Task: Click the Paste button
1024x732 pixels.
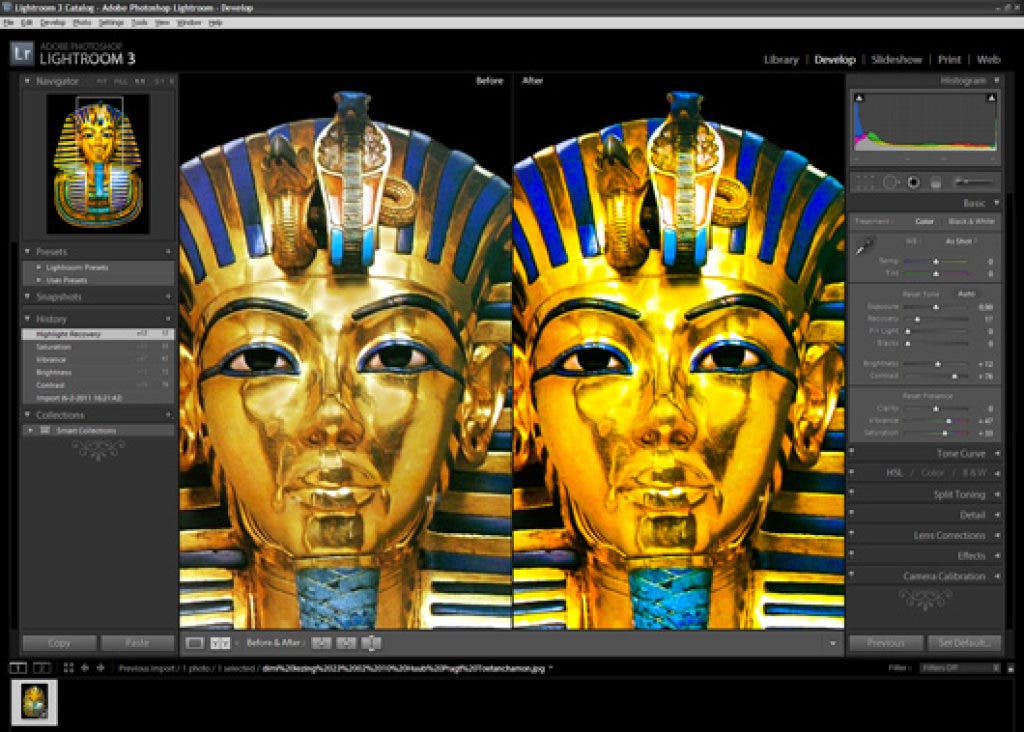Action: point(137,643)
